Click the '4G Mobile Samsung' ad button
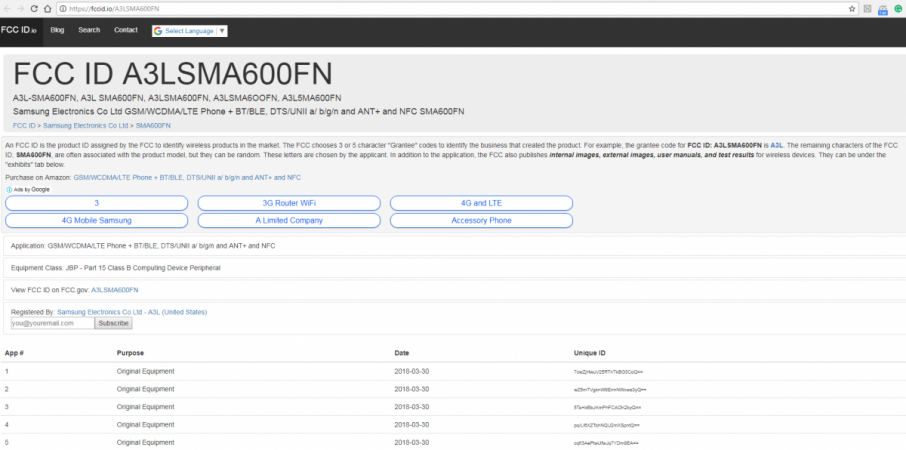The width and height of the screenshot is (906, 450). 96,221
